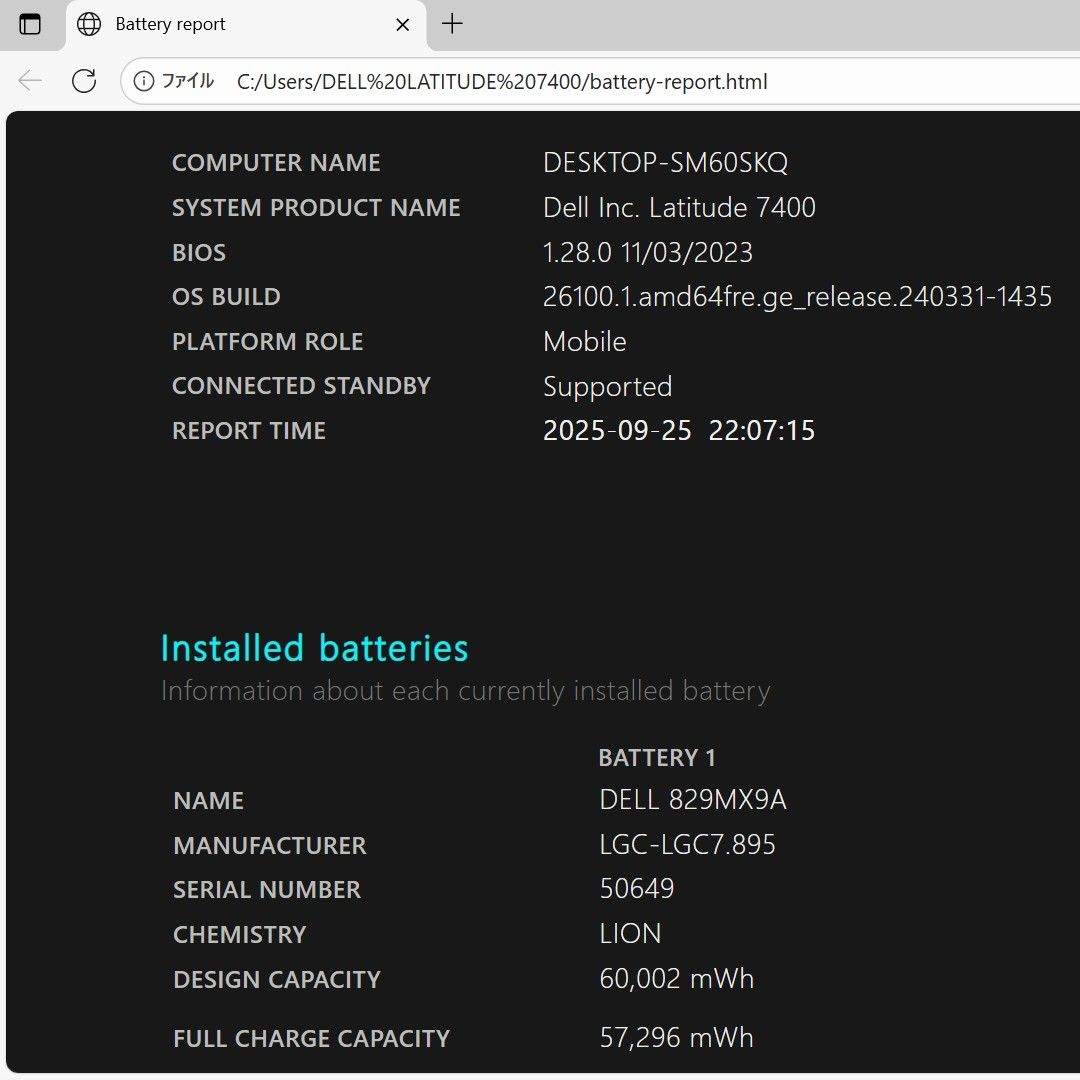Click the back navigation arrow
Image resolution: width=1080 pixels, height=1080 pixels.
30,81
